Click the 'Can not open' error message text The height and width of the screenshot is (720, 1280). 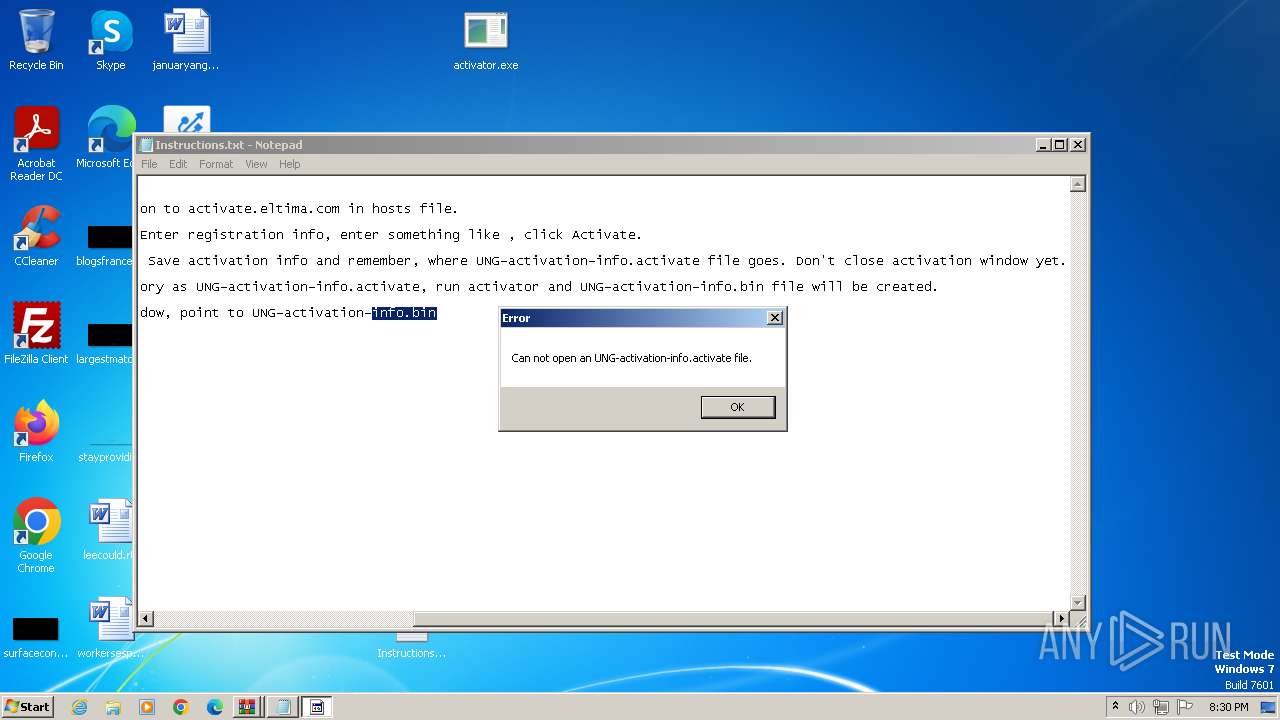click(631, 358)
